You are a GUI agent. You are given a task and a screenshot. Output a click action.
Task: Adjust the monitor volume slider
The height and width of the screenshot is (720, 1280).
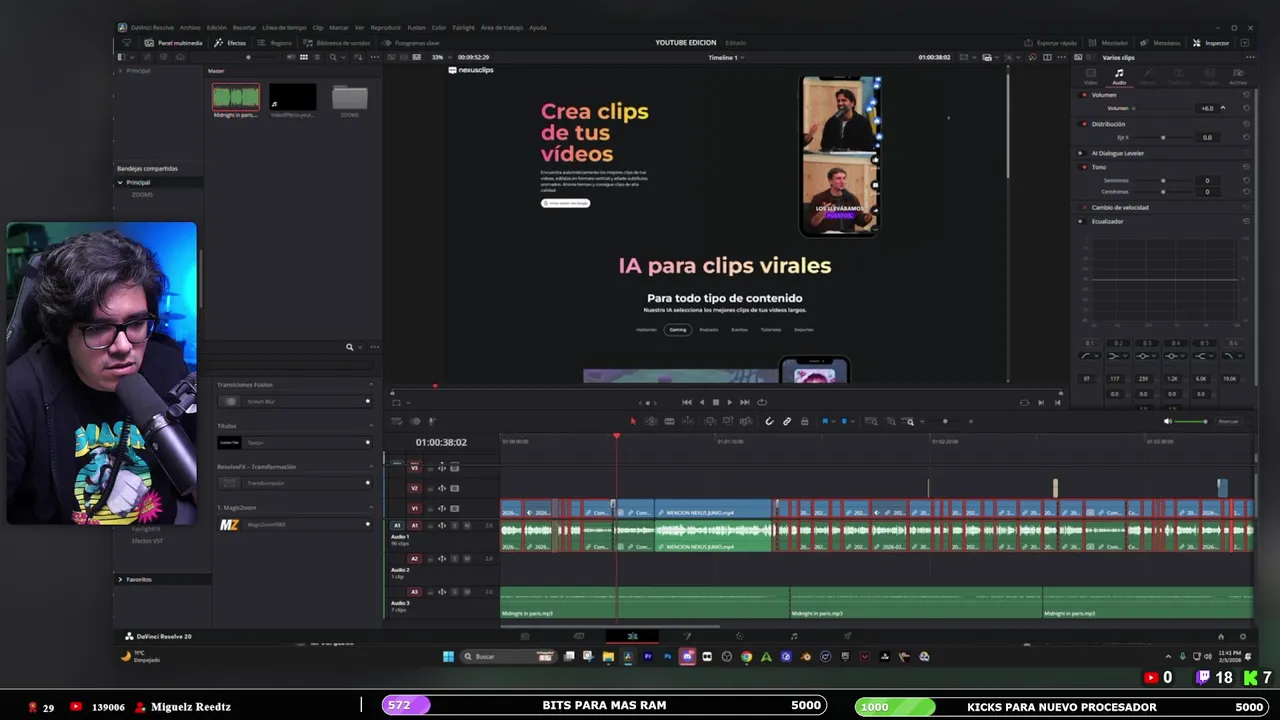(1191, 421)
